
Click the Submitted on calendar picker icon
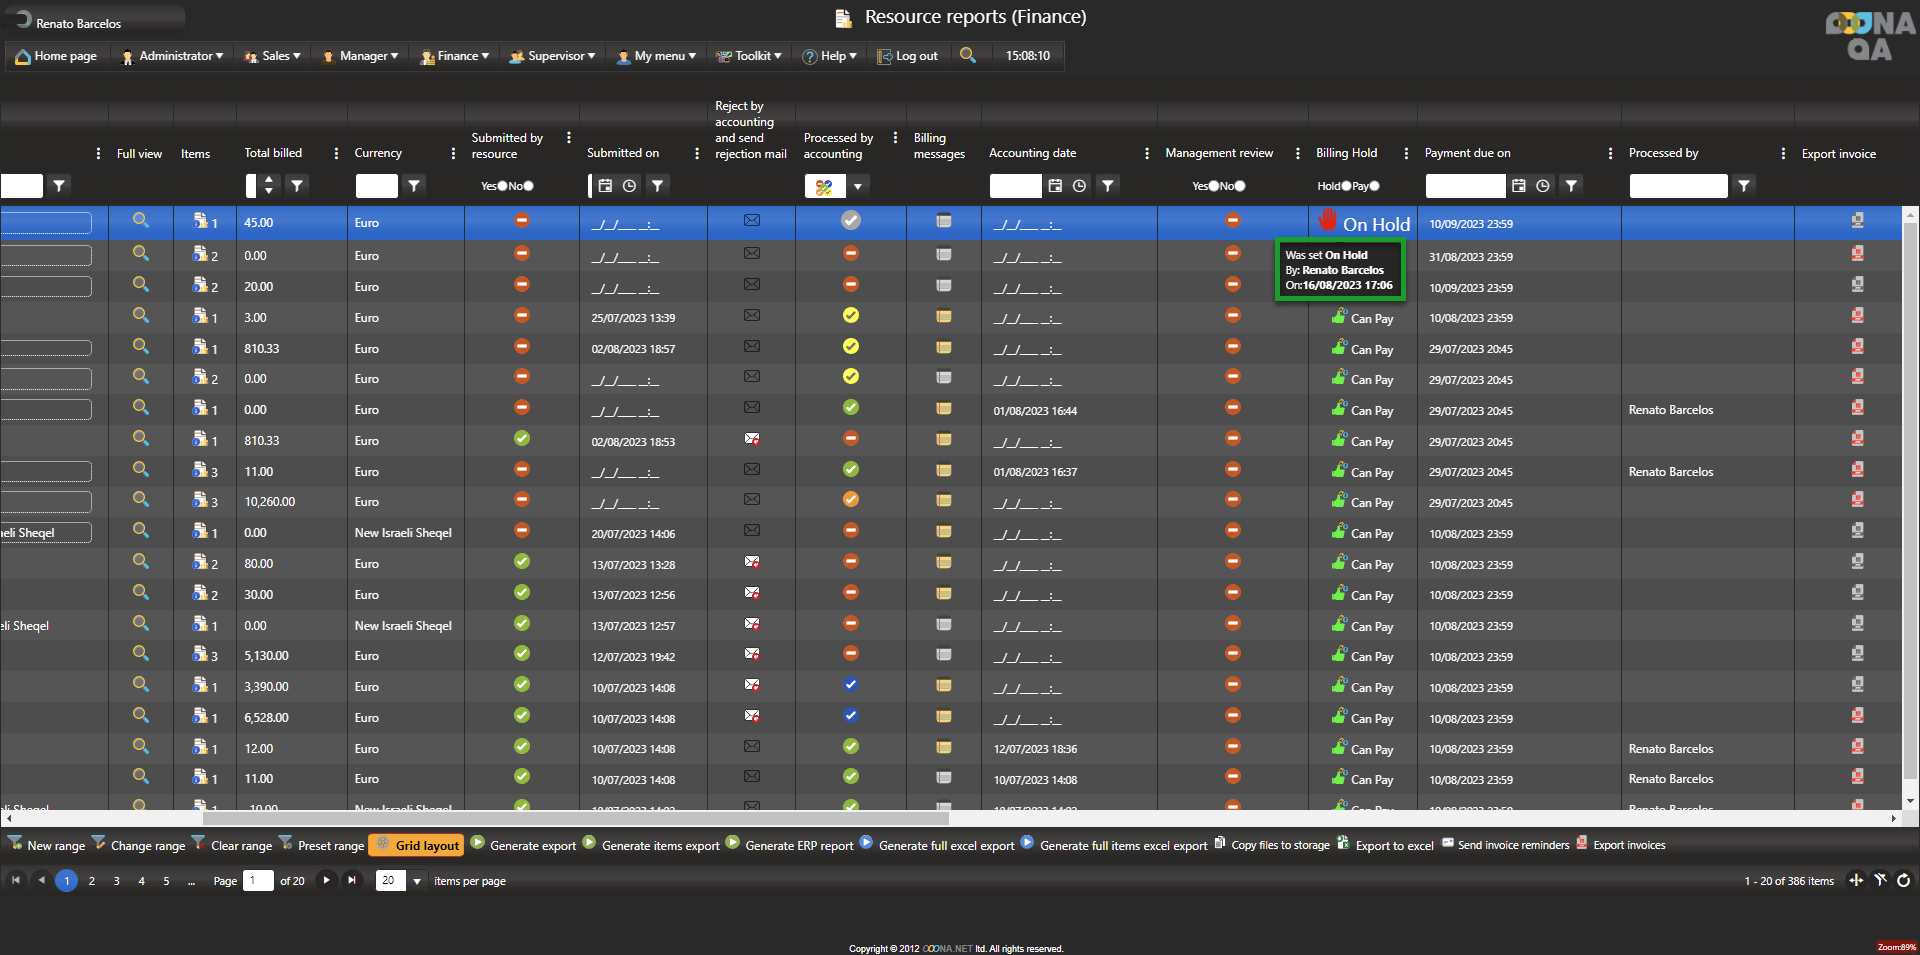(x=605, y=186)
